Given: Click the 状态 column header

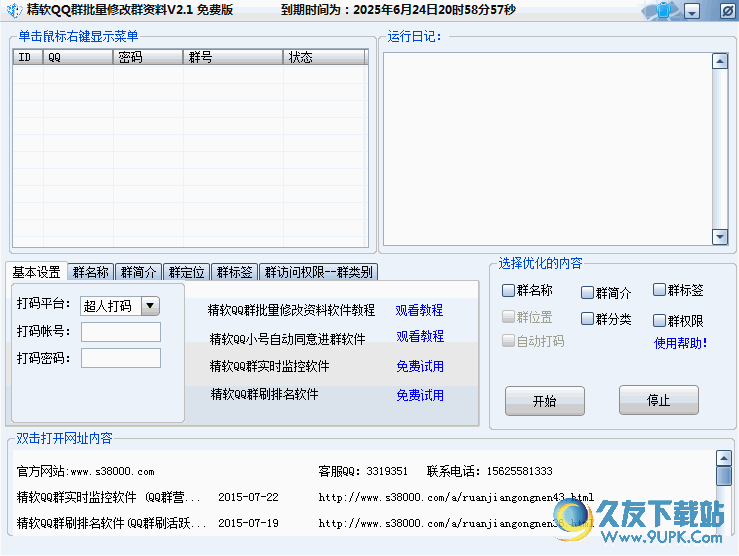Looking at the screenshot, I should pos(324,57).
